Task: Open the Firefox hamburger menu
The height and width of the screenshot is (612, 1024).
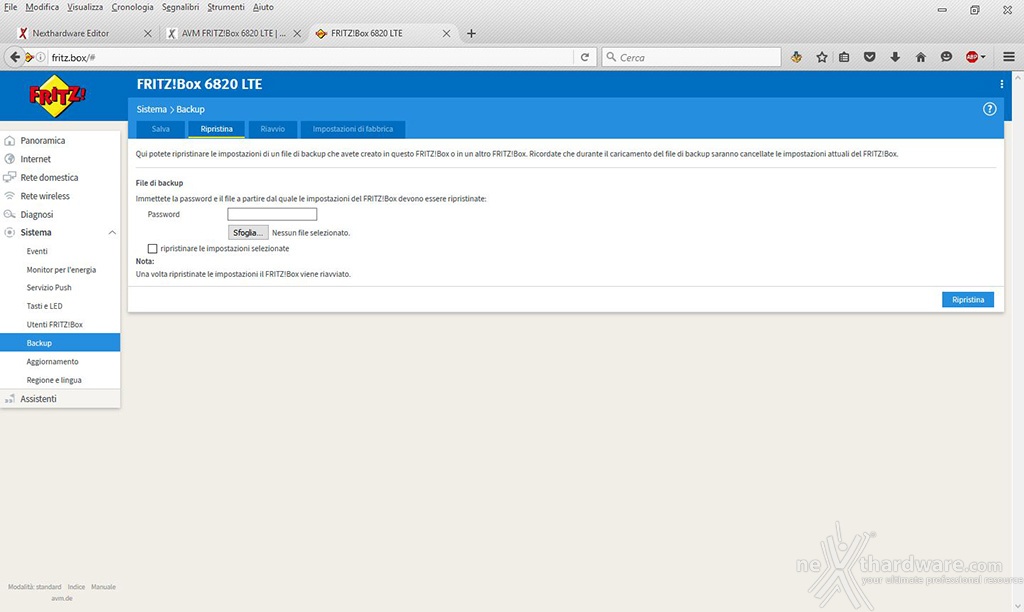Action: [x=1009, y=57]
